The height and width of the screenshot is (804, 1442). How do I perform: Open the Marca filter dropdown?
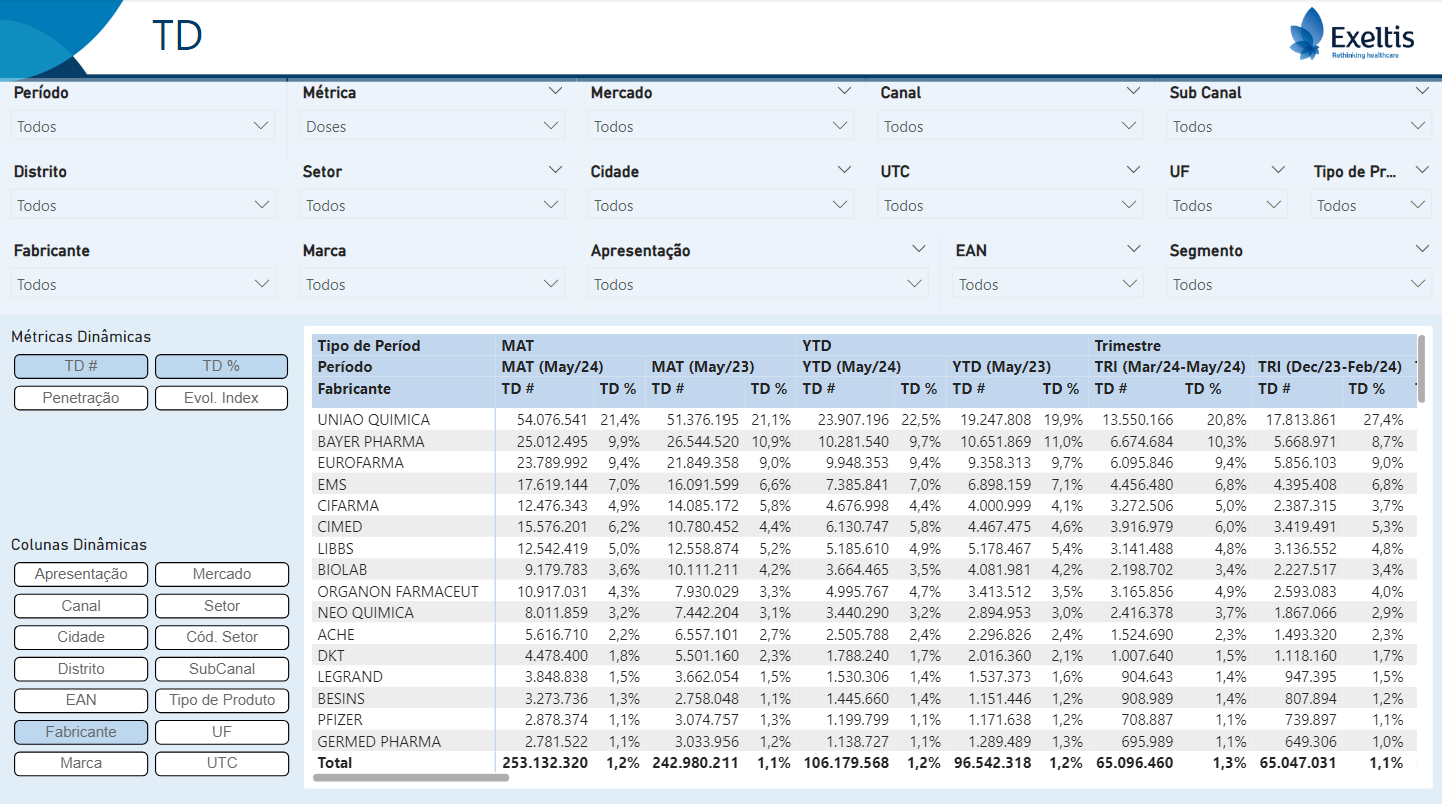432,284
